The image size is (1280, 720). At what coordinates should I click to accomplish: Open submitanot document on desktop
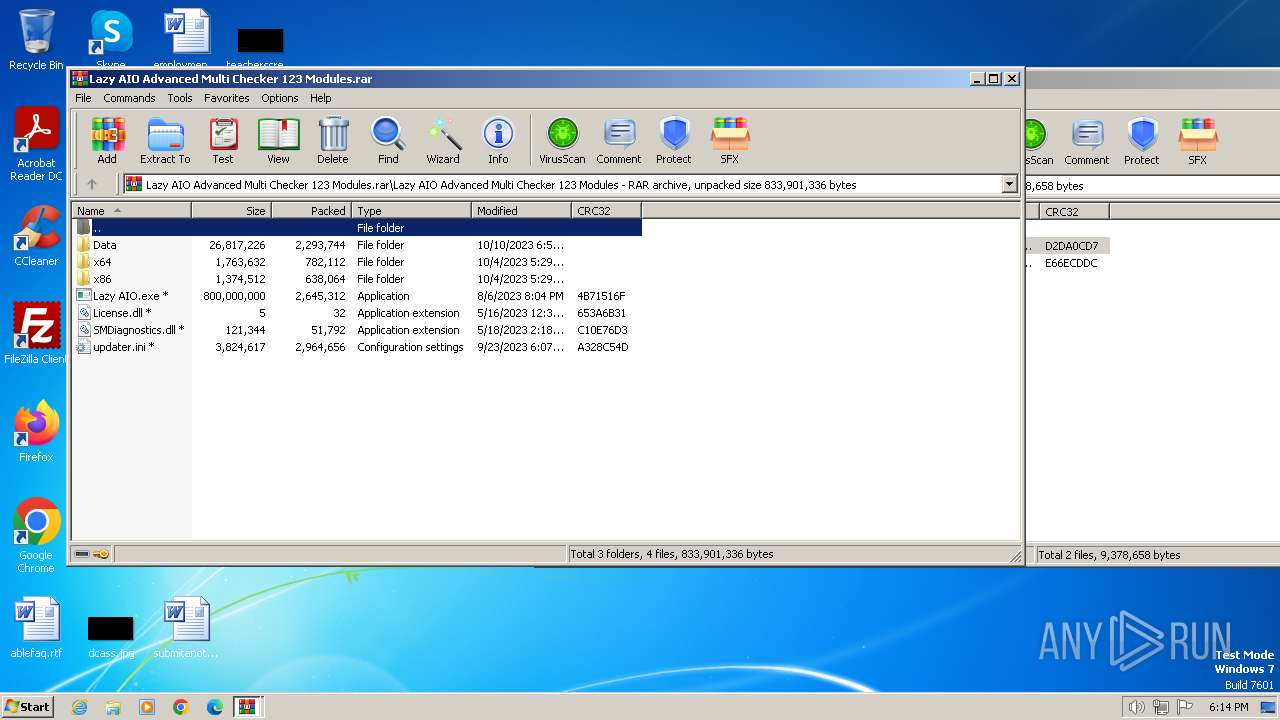[x=186, y=628]
